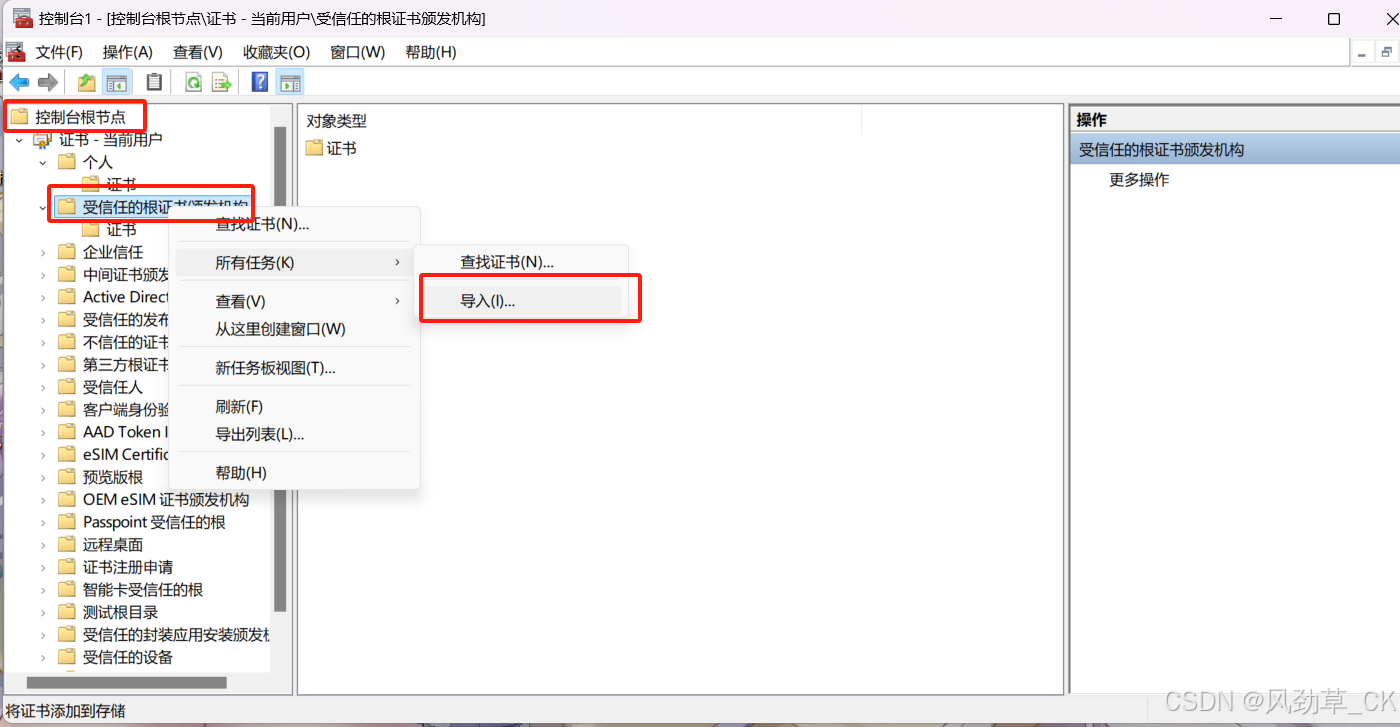Choose 导入(I)... from the submenu
Image resolution: width=1400 pixels, height=727 pixels.
tap(521, 301)
